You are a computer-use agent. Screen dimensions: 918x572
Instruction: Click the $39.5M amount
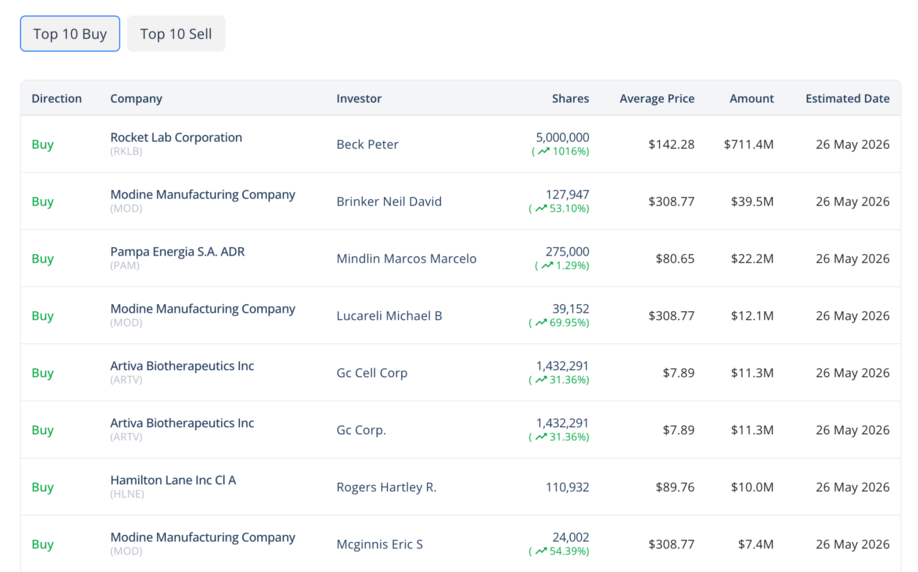pos(752,201)
